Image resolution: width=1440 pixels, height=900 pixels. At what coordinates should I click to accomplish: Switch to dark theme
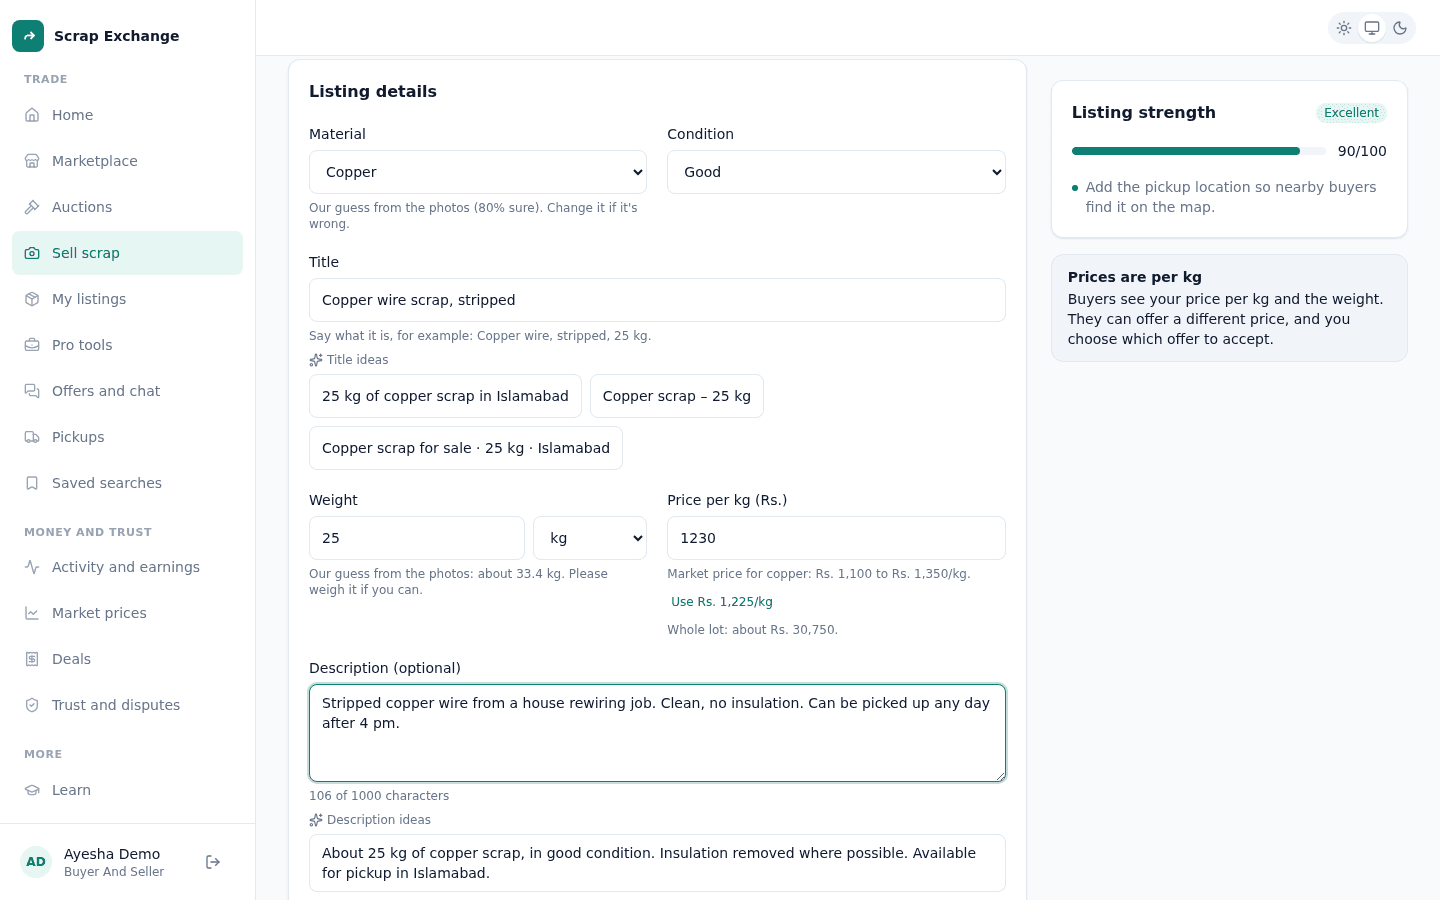pyautogui.click(x=1400, y=28)
